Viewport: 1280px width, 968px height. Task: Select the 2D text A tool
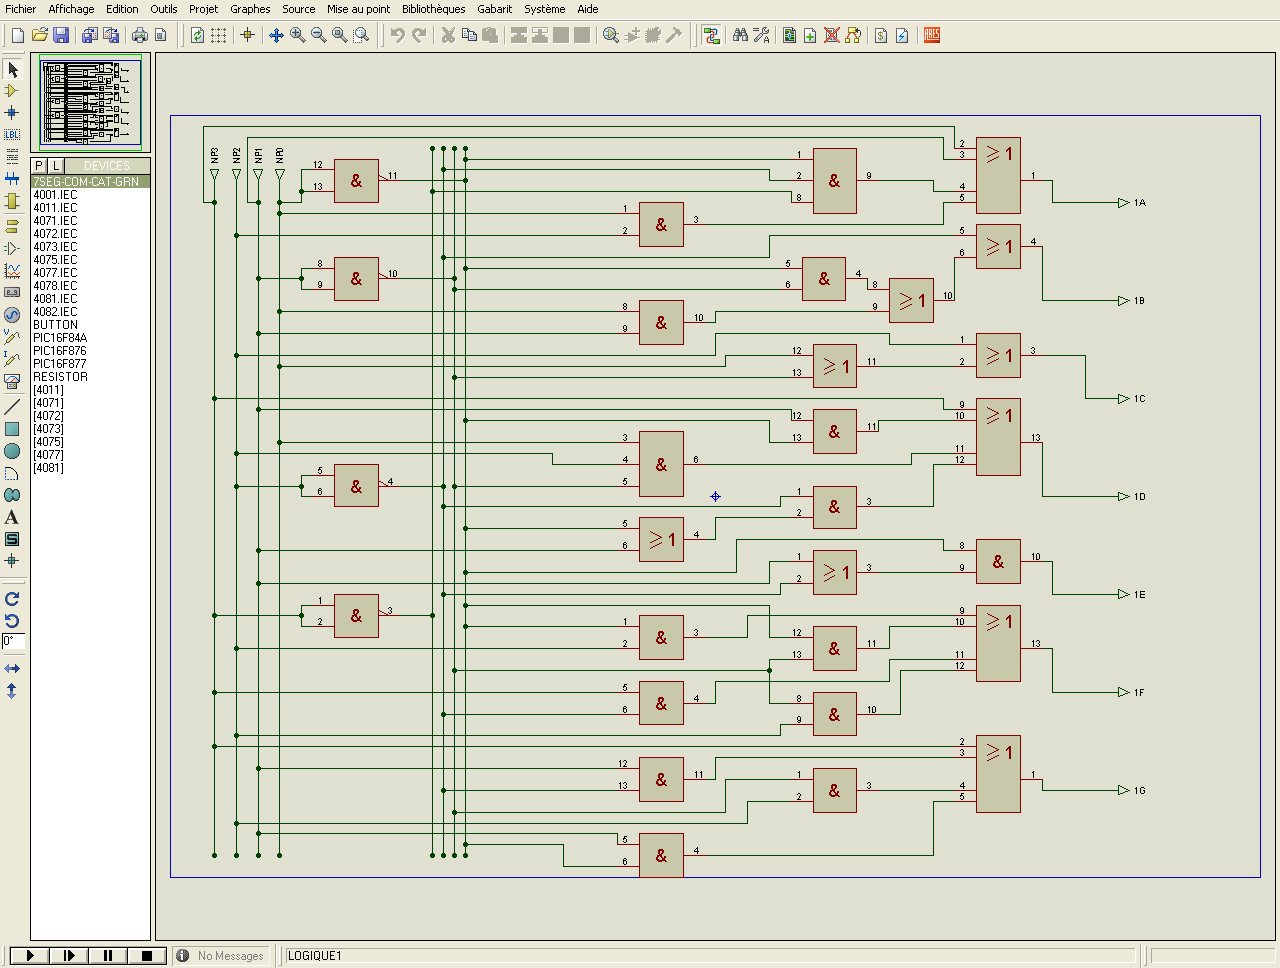pos(12,517)
